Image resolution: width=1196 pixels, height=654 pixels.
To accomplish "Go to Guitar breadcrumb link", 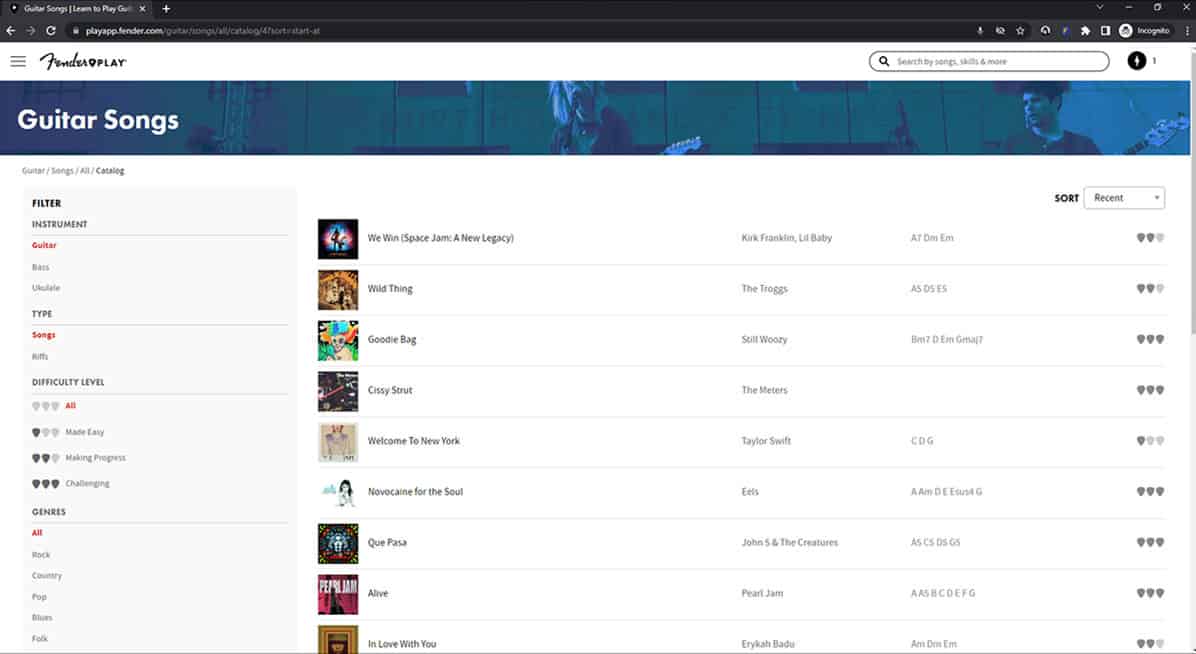I will point(33,171).
